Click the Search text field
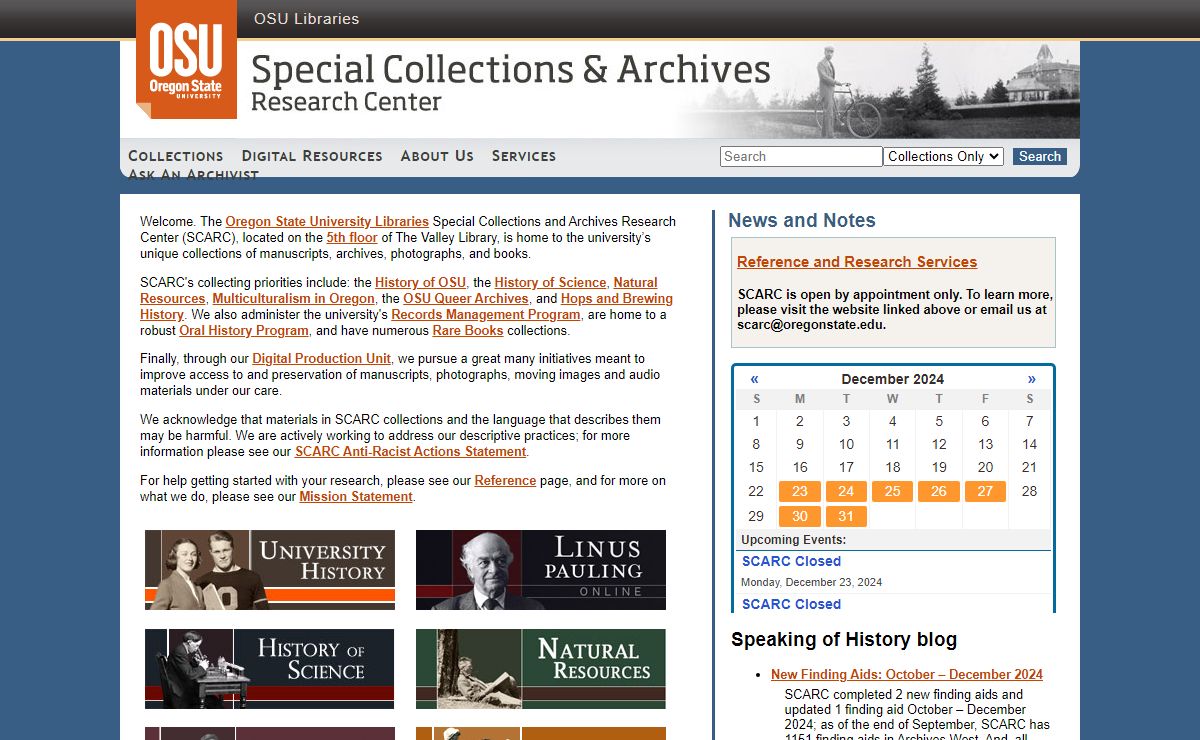 [x=801, y=156]
